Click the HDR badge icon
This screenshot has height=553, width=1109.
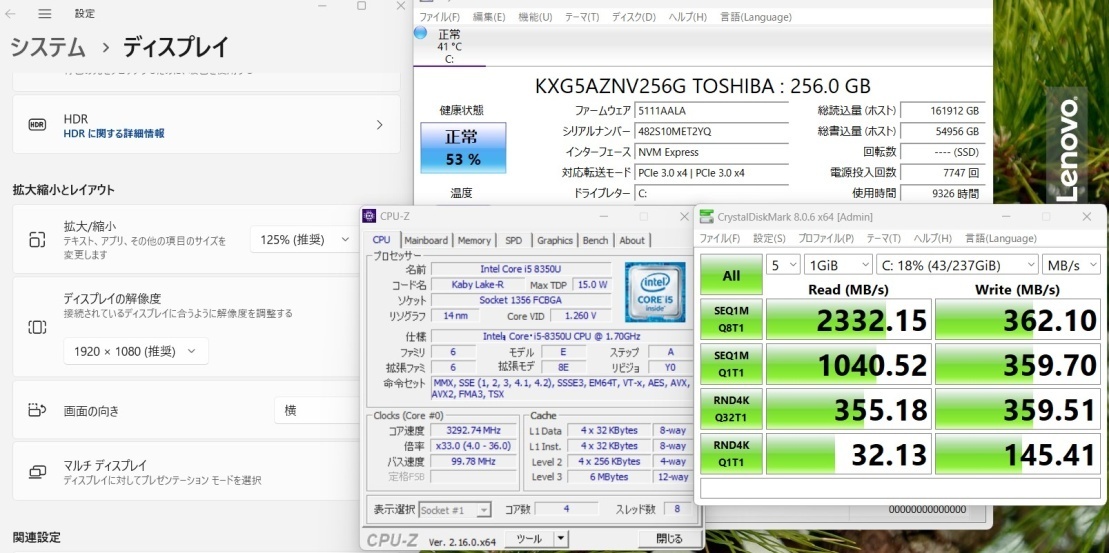pyautogui.click(x=37, y=125)
